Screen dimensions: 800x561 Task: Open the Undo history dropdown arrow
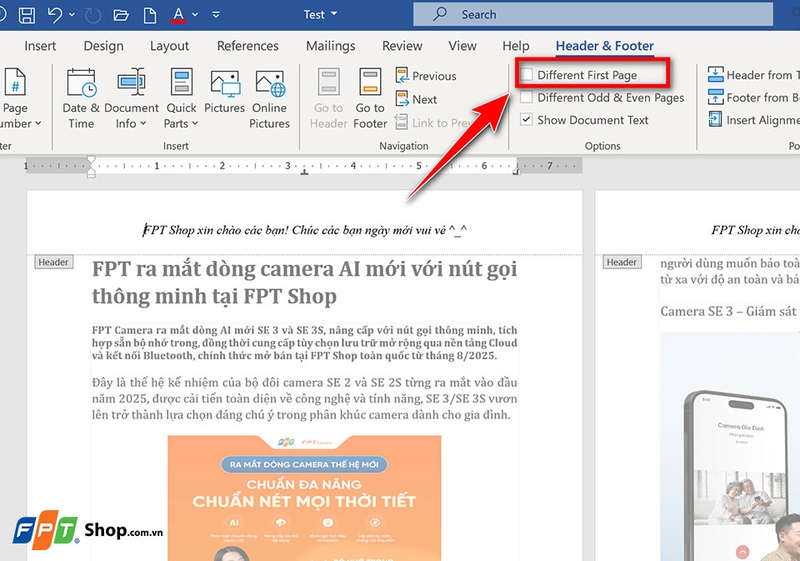72,15
